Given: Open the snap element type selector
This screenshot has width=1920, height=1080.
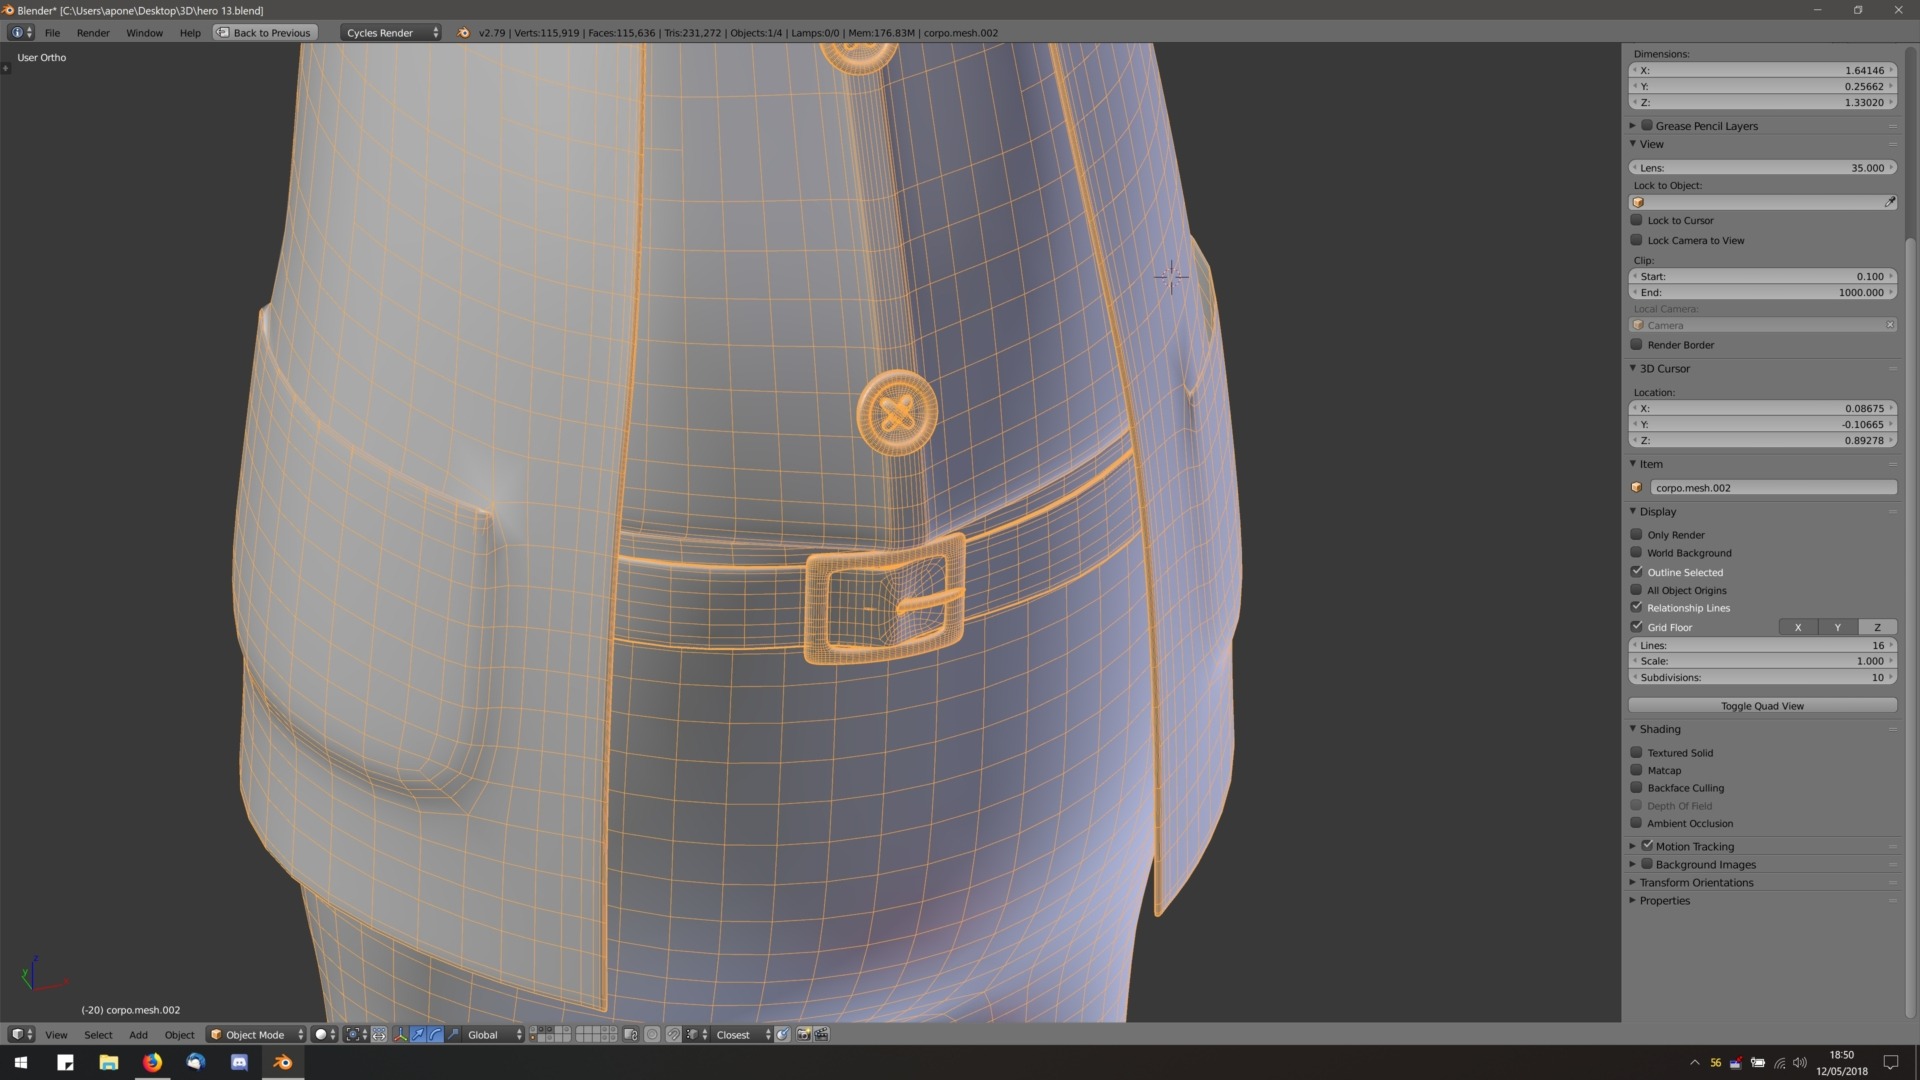Looking at the screenshot, I should coord(697,1035).
